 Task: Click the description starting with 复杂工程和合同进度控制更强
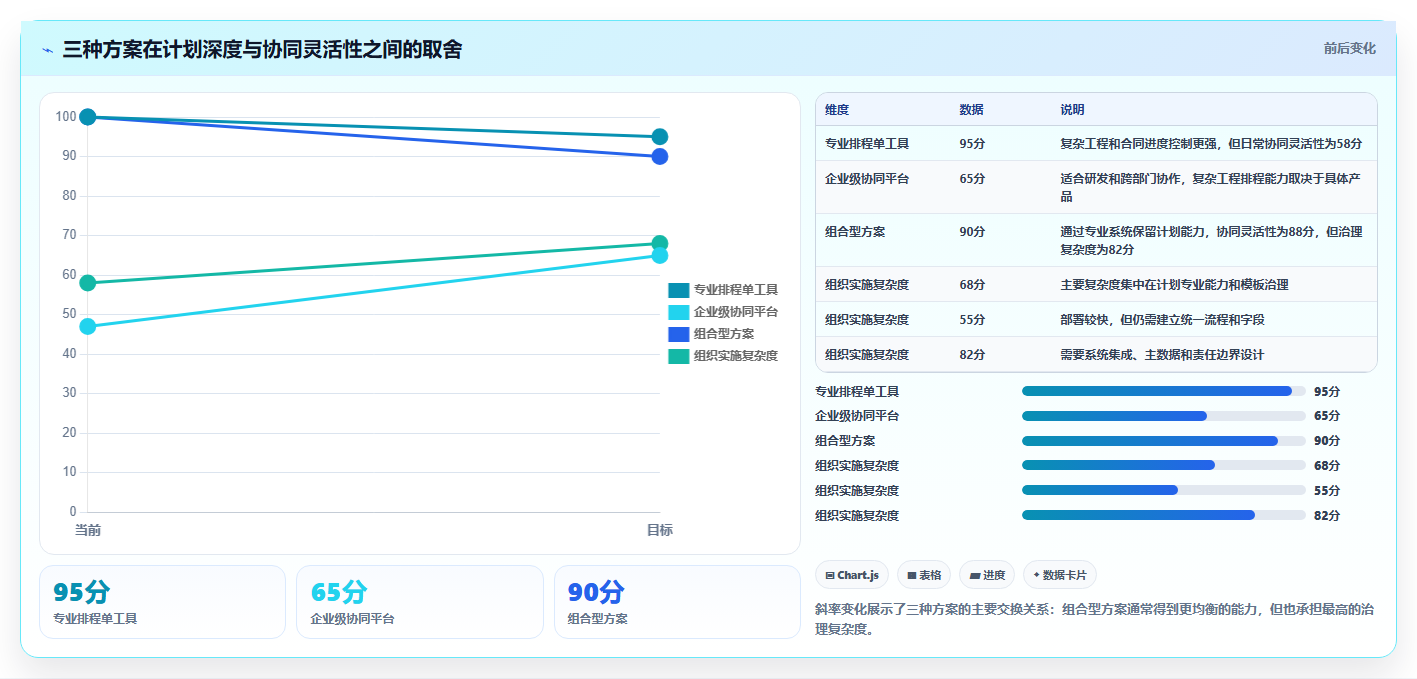(1211, 144)
